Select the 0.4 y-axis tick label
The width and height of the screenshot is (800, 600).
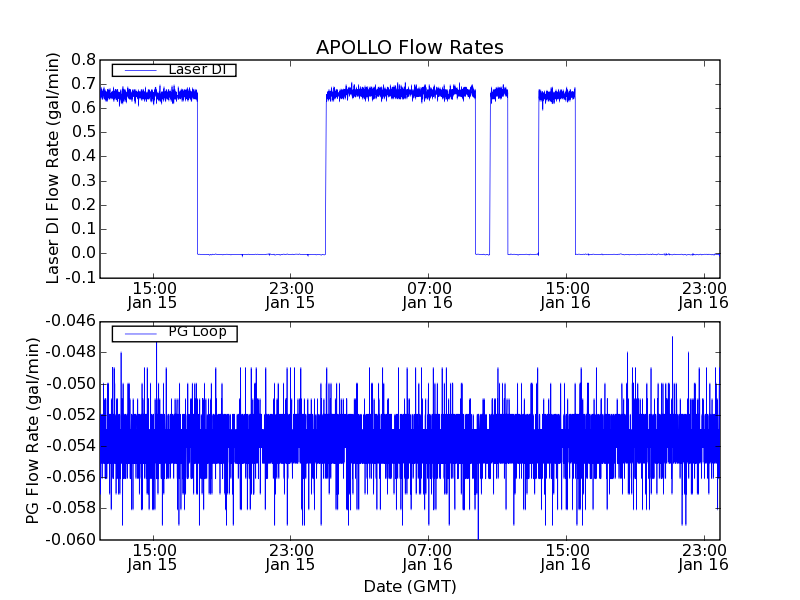coord(83,156)
